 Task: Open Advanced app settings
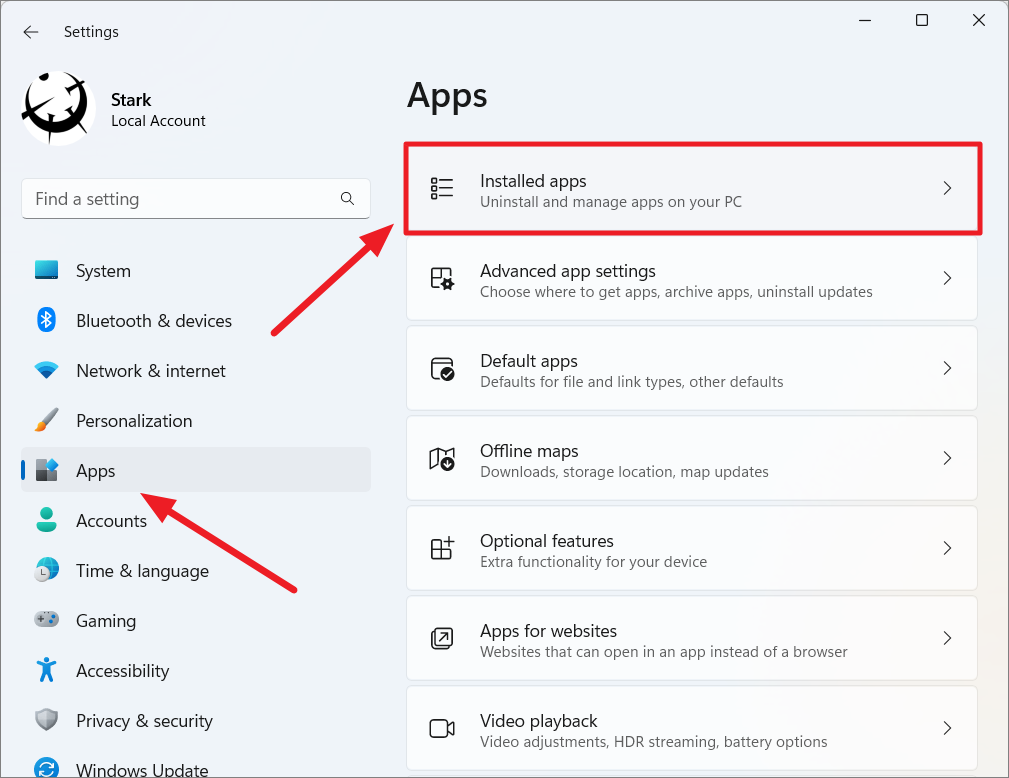(x=692, y=278)
